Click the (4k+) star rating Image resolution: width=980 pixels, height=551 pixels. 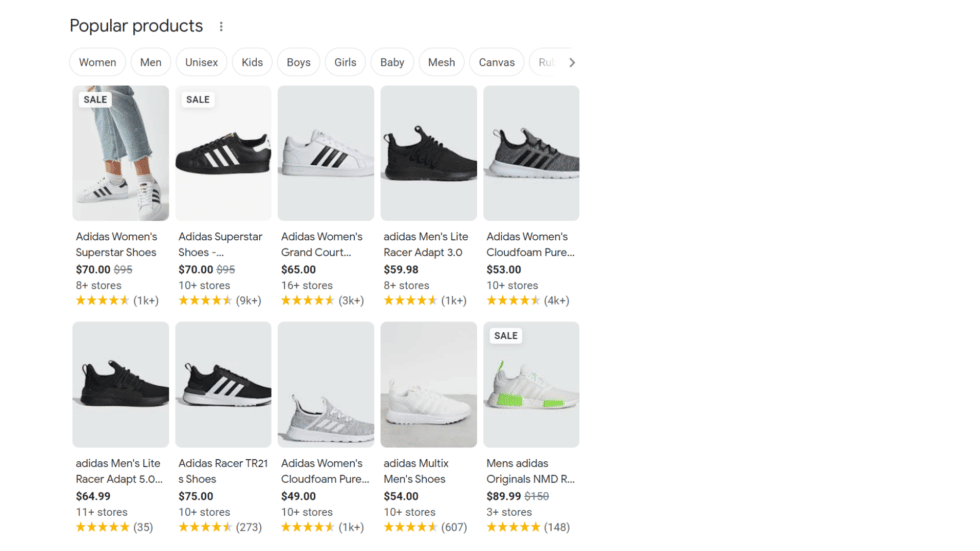pyautogui.click(x=528, y=300)
